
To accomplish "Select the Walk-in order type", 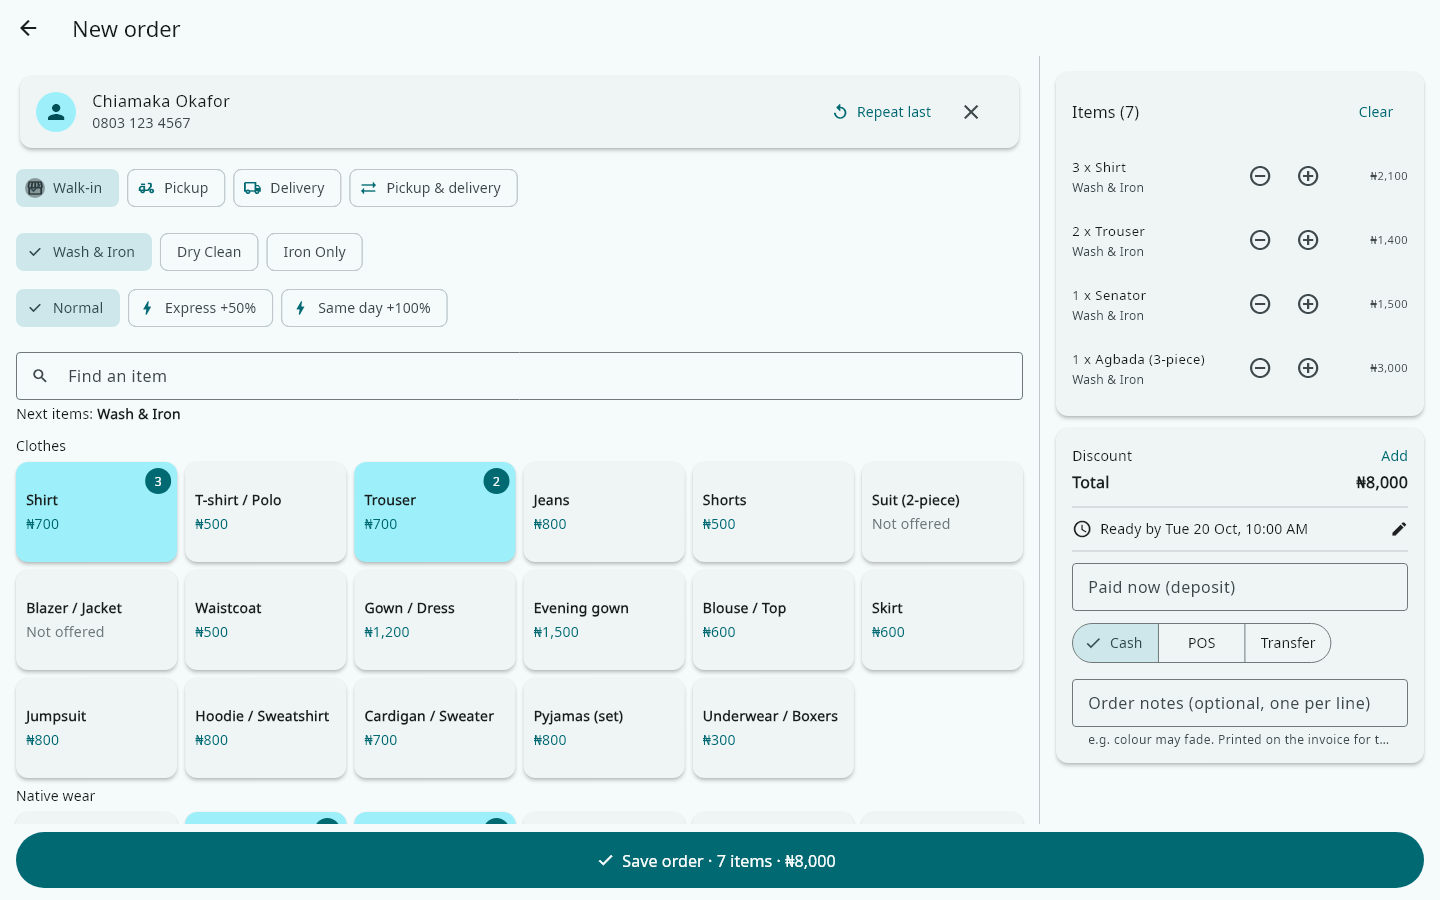I will pos(67,188).
